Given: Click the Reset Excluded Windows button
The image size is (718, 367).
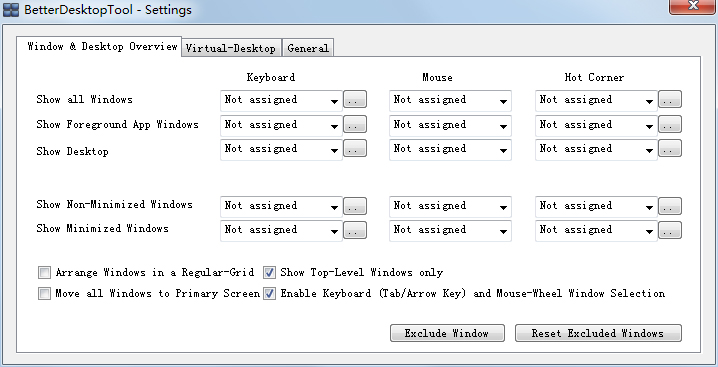Looking at the screenshot, I should (598, 333).
